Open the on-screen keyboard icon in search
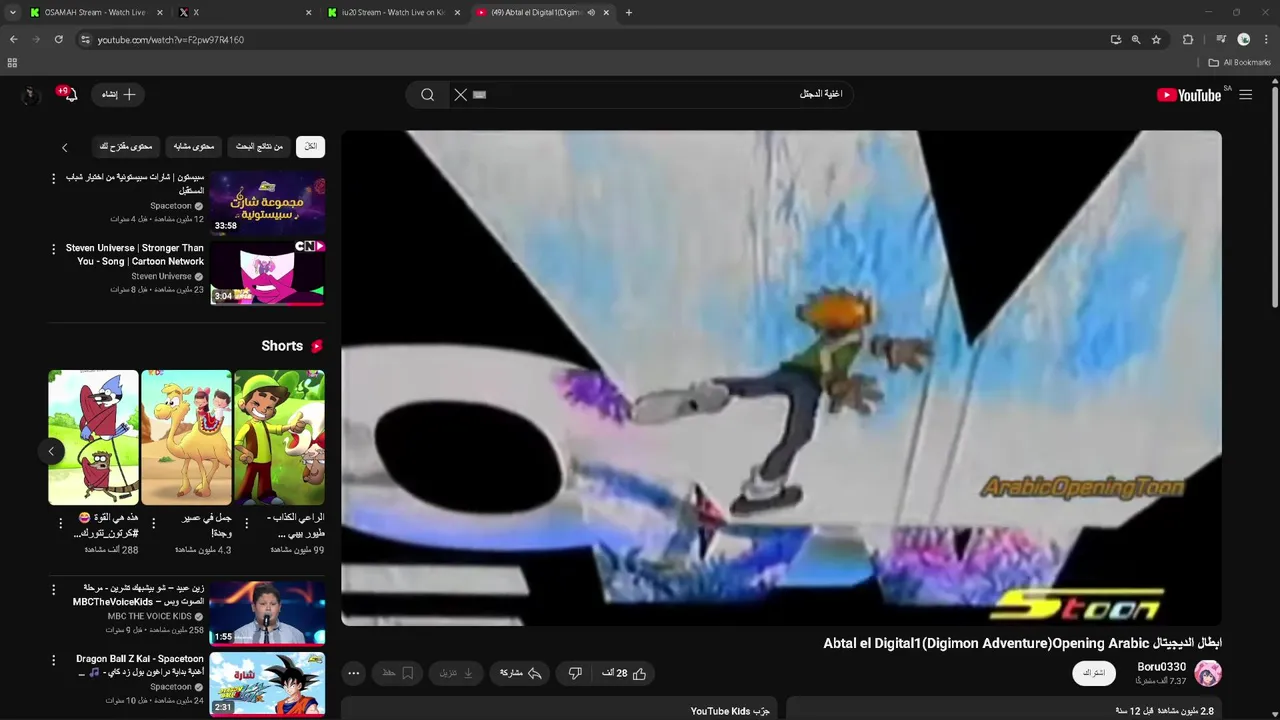 [x=480, y=95]
